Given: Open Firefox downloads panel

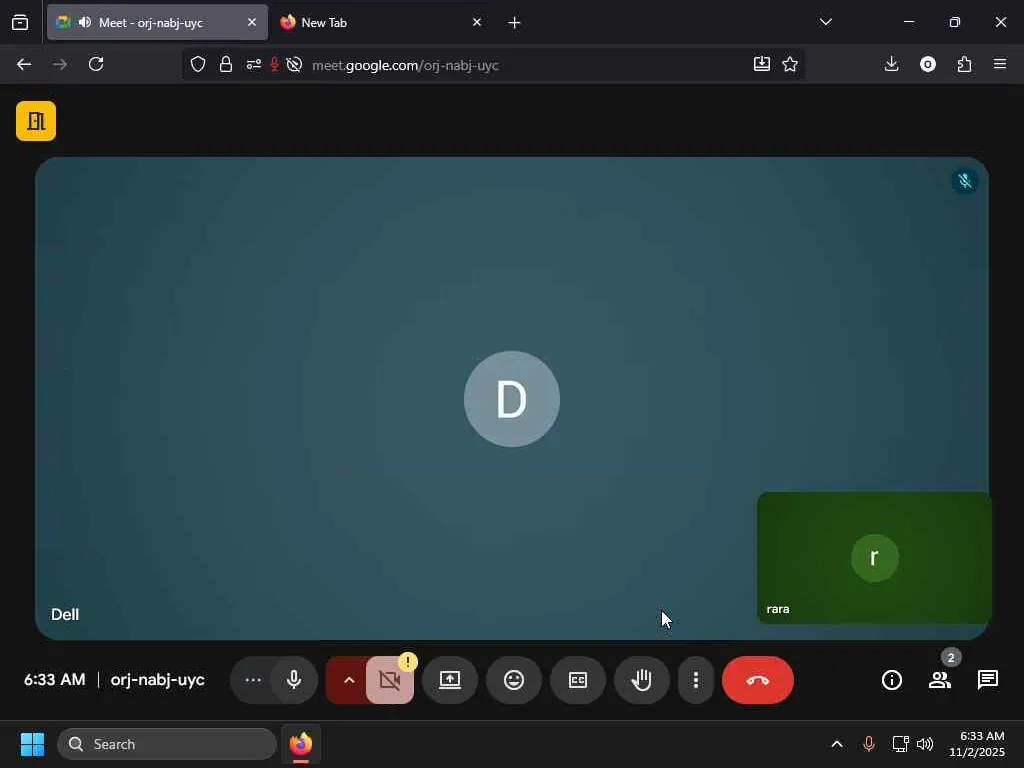Looking at the screenshot, I should coord(891,64).
